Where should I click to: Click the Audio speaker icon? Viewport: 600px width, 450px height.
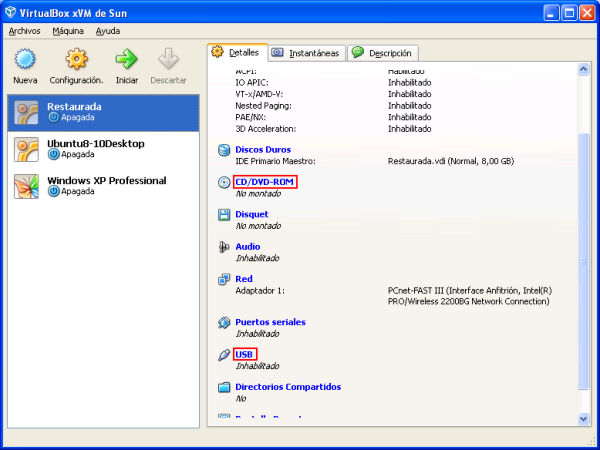[x=224, y=246]
